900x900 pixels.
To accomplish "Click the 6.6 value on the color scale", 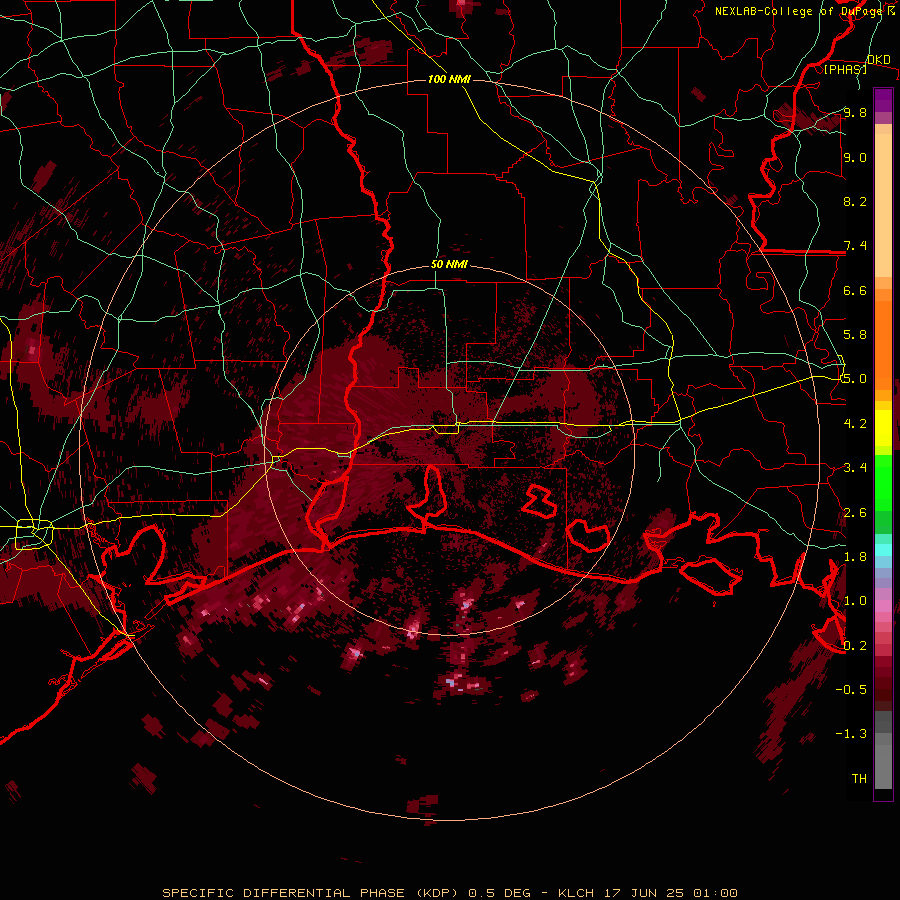I will tap(855, 290).
